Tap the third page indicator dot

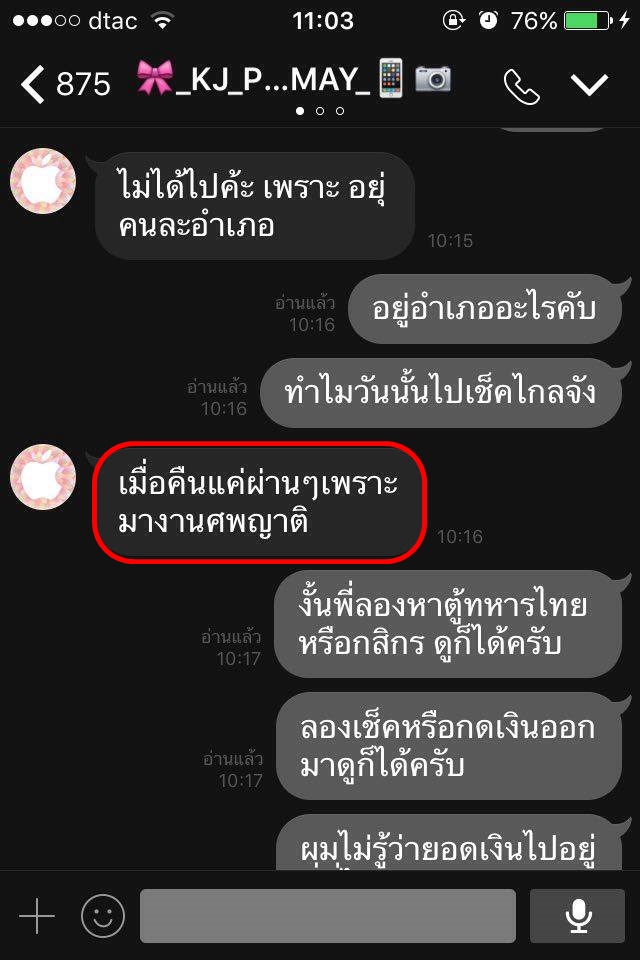[340, 111]
